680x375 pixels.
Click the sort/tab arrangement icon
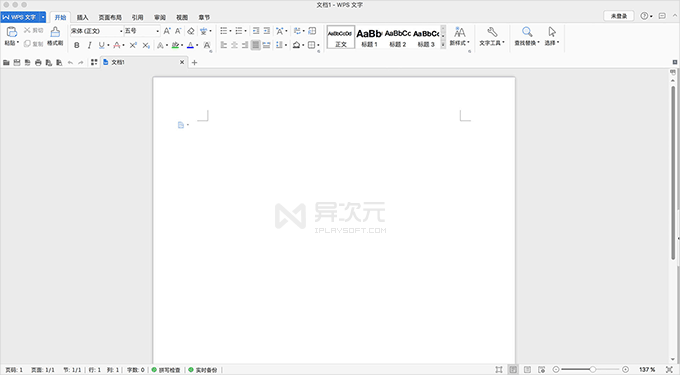click(298, 31)
